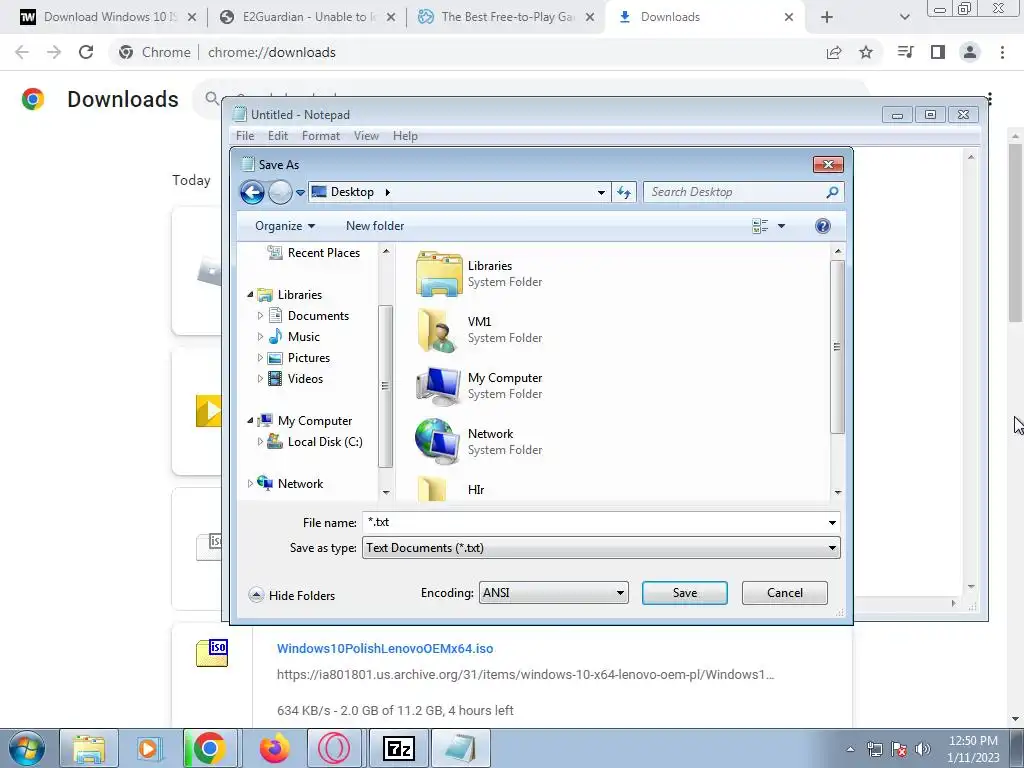Click the Cancel button in Save As
1024x768 pixels.
click(x=784, y=593)
